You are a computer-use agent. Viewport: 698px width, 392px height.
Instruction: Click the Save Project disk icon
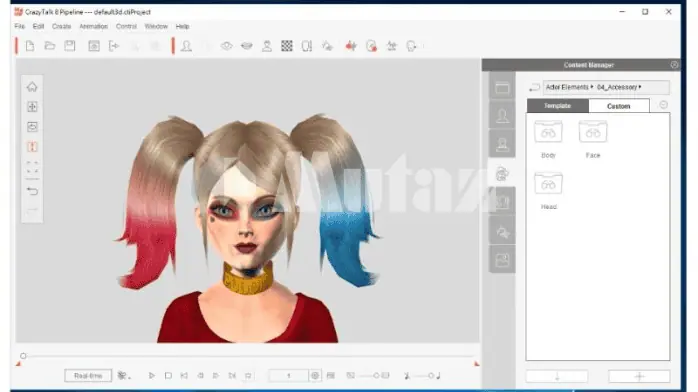point(70,46)
